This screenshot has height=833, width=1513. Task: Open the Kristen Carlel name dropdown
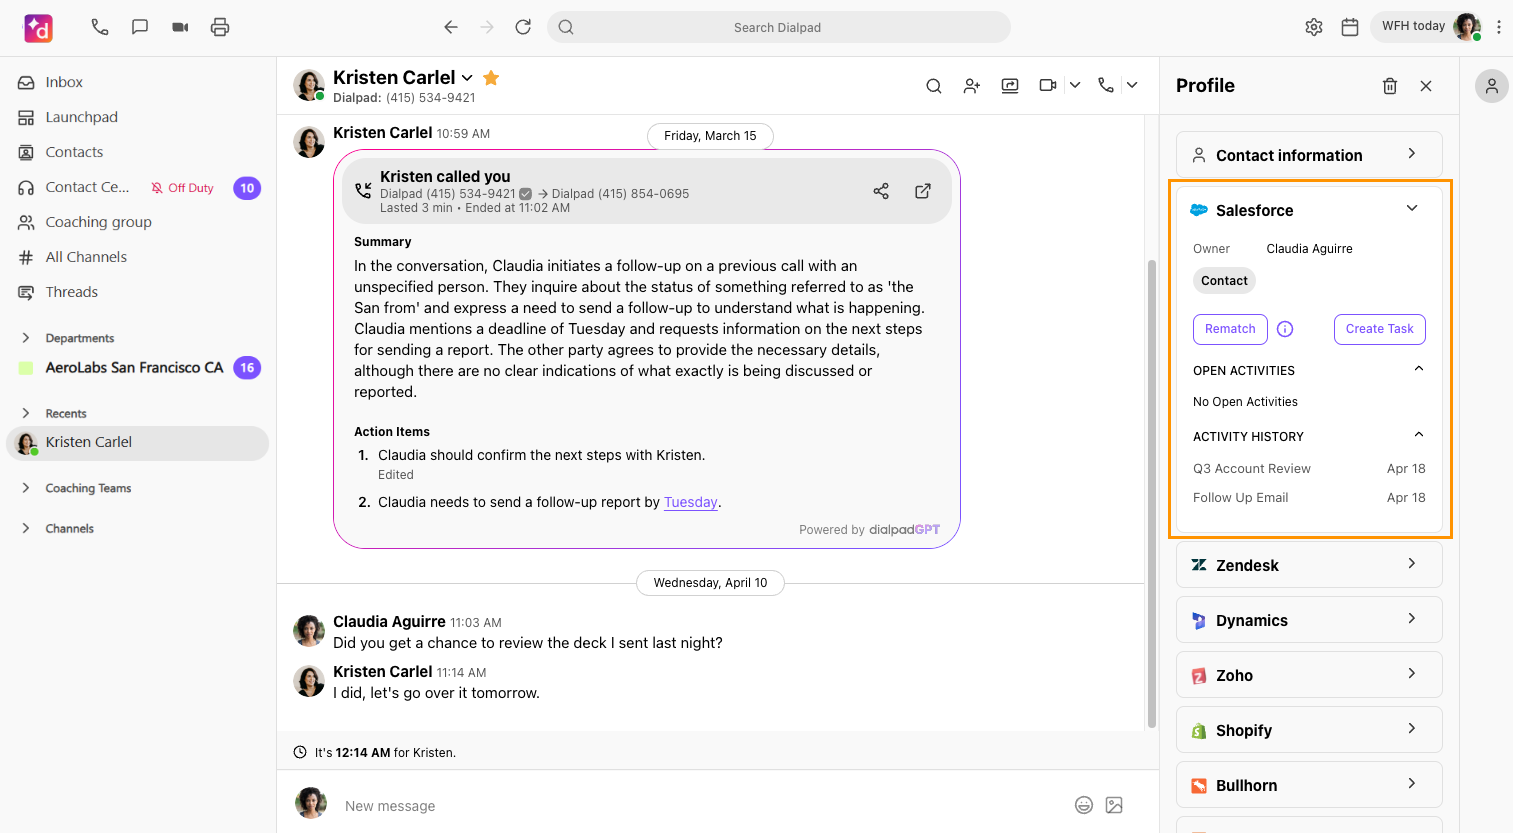point(467,78)
